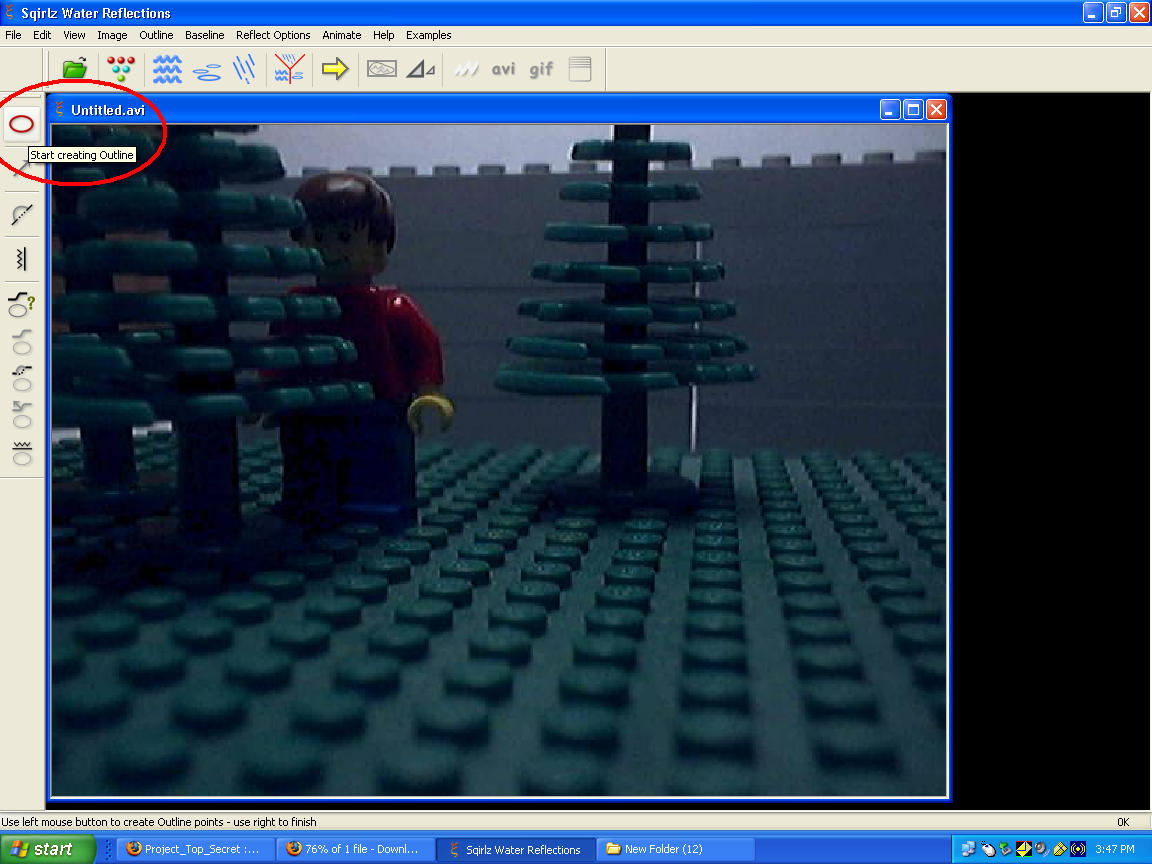
Task: Click the mouse tray icon
Action: 988,849
